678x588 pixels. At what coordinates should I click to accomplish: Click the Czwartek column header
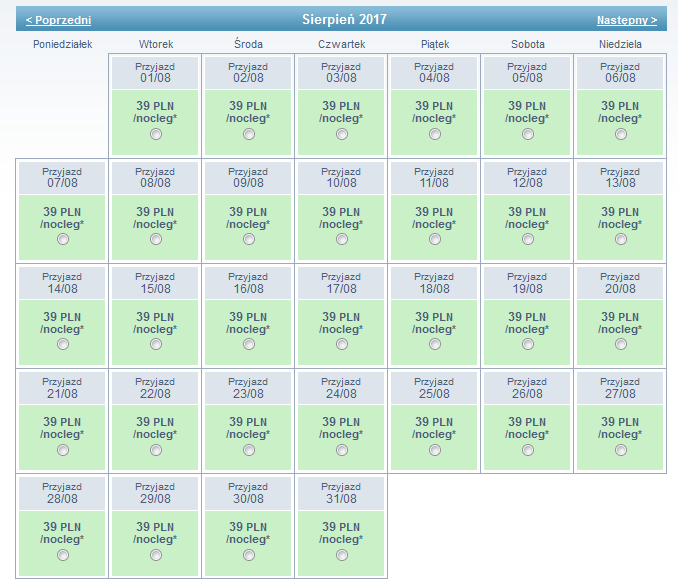[x=342, y=44]
